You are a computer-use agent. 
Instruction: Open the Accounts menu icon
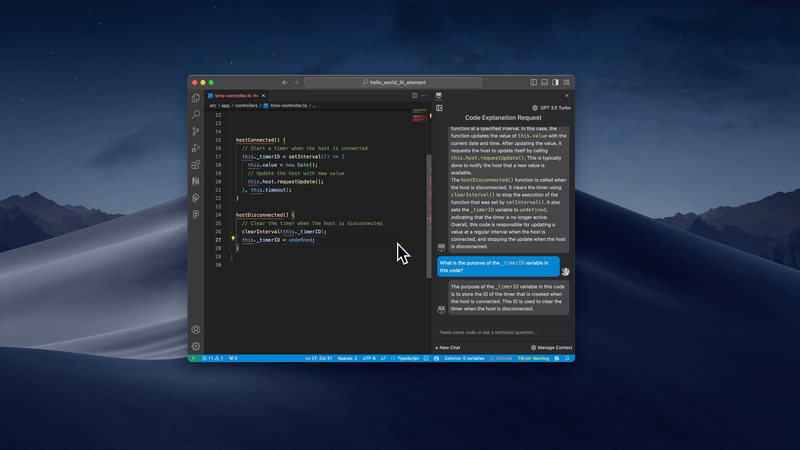coord(196,330)
